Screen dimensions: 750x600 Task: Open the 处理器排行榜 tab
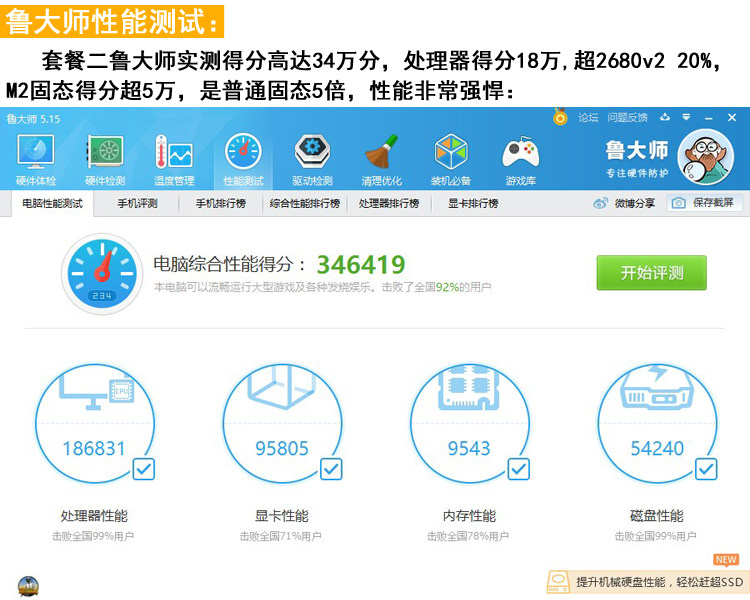pos(389,203)
